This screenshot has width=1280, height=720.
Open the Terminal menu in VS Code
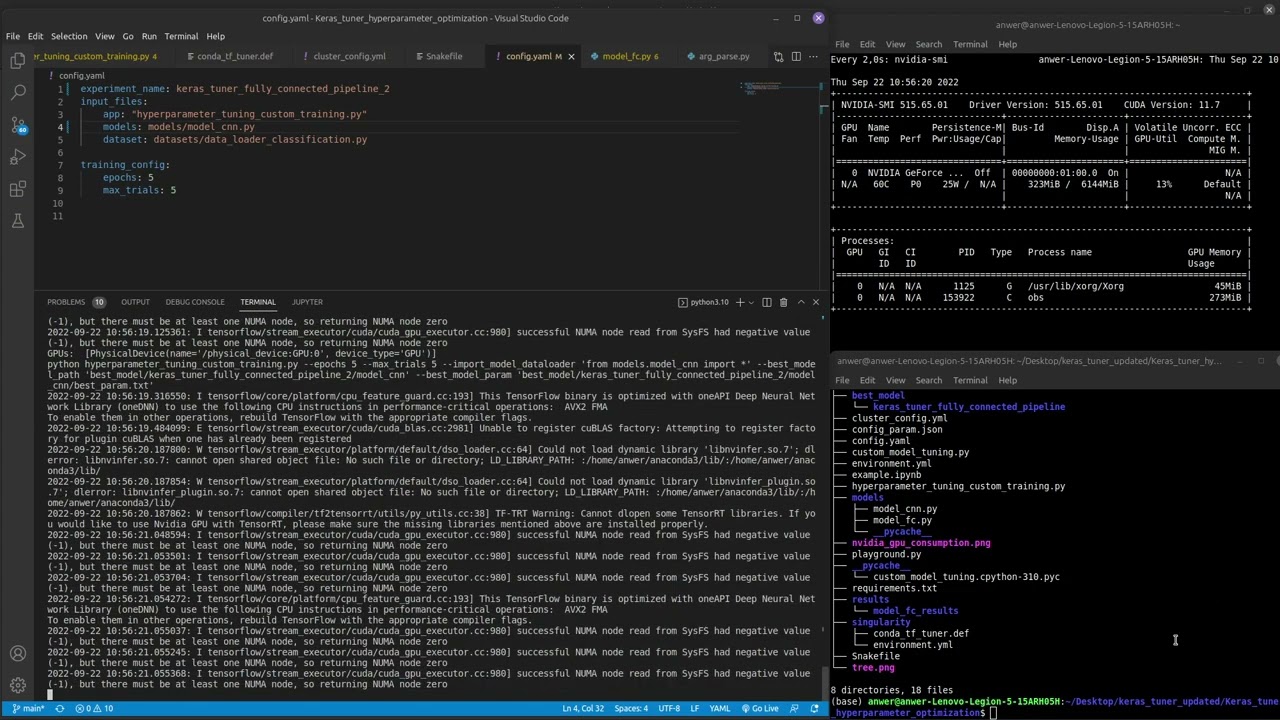181,36
